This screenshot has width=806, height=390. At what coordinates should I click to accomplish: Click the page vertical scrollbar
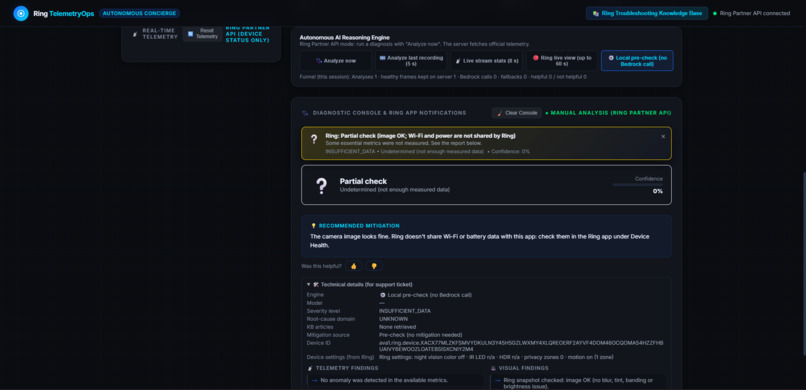[x=803, y=264]
